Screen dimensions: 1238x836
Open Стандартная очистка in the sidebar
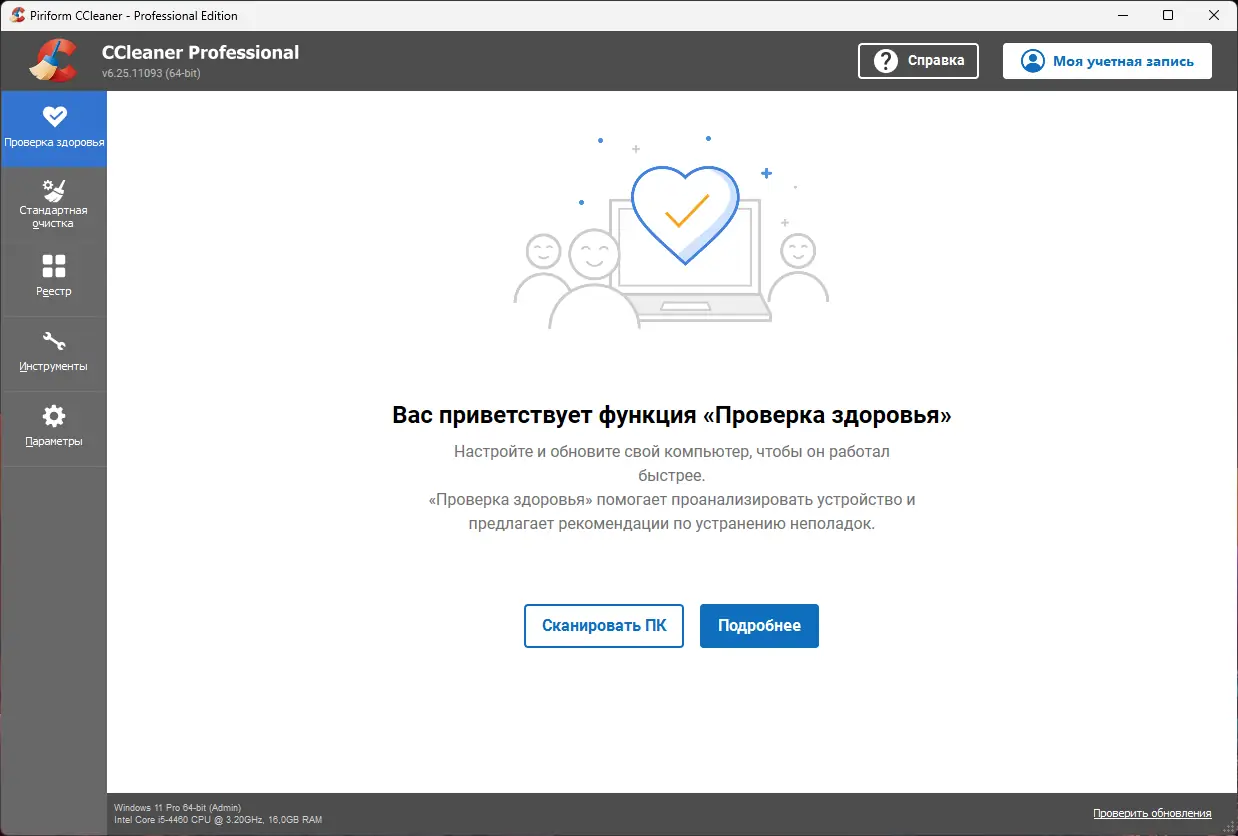pyautogui.click(x=54, y=203)
